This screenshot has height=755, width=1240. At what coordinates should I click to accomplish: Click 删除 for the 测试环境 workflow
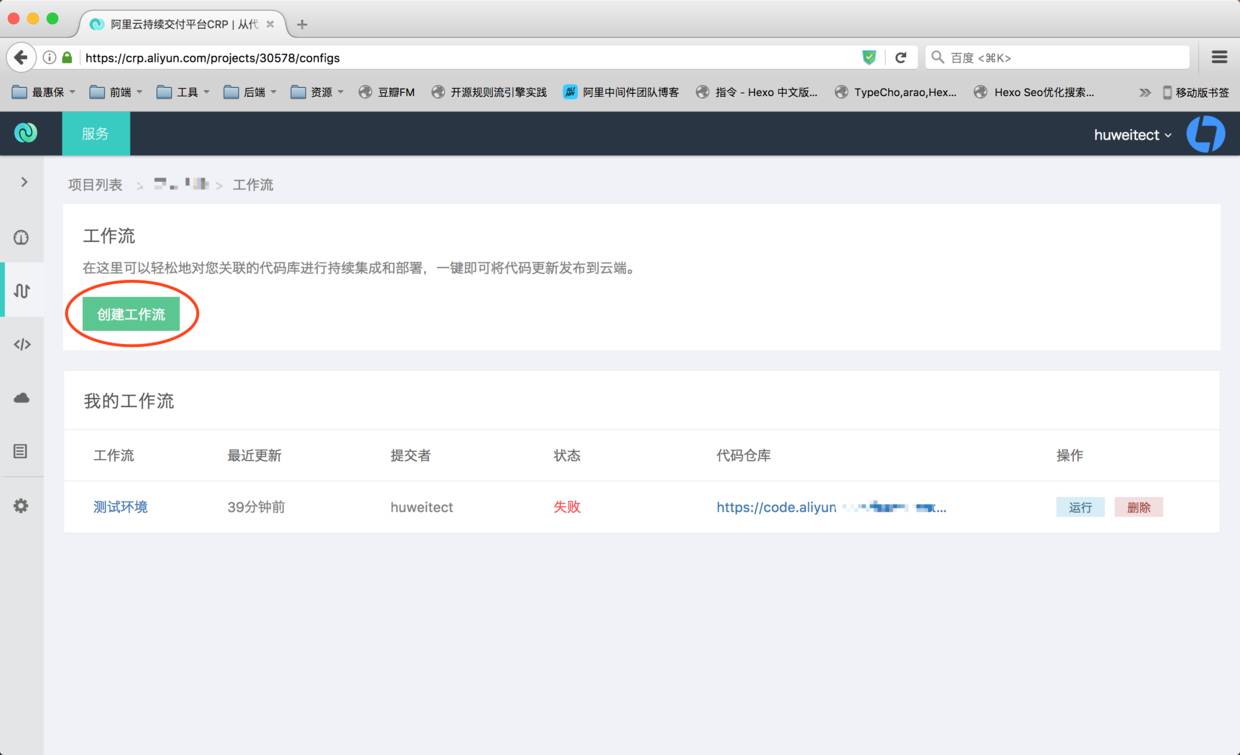(1138, 507)
